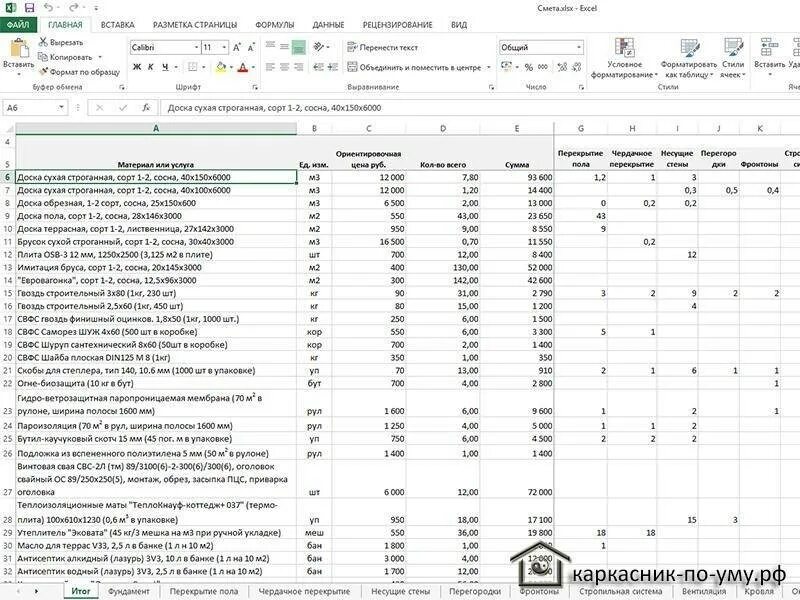The width and height of the screenshot is (800, 600).
Task: Click the formula bar text
Action: [274, 108]
